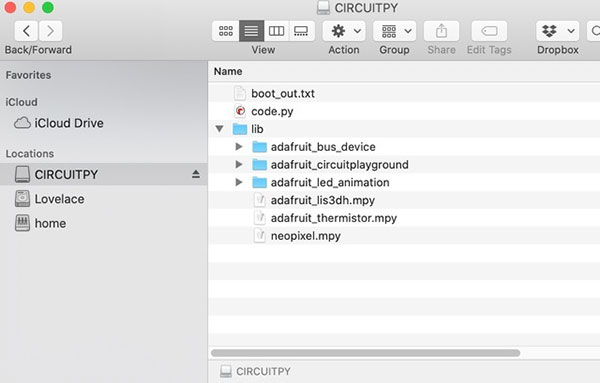Select the boot_out.txt file icon
The width and height of the screenshot is (600, 383).
(x=240, y=93)
